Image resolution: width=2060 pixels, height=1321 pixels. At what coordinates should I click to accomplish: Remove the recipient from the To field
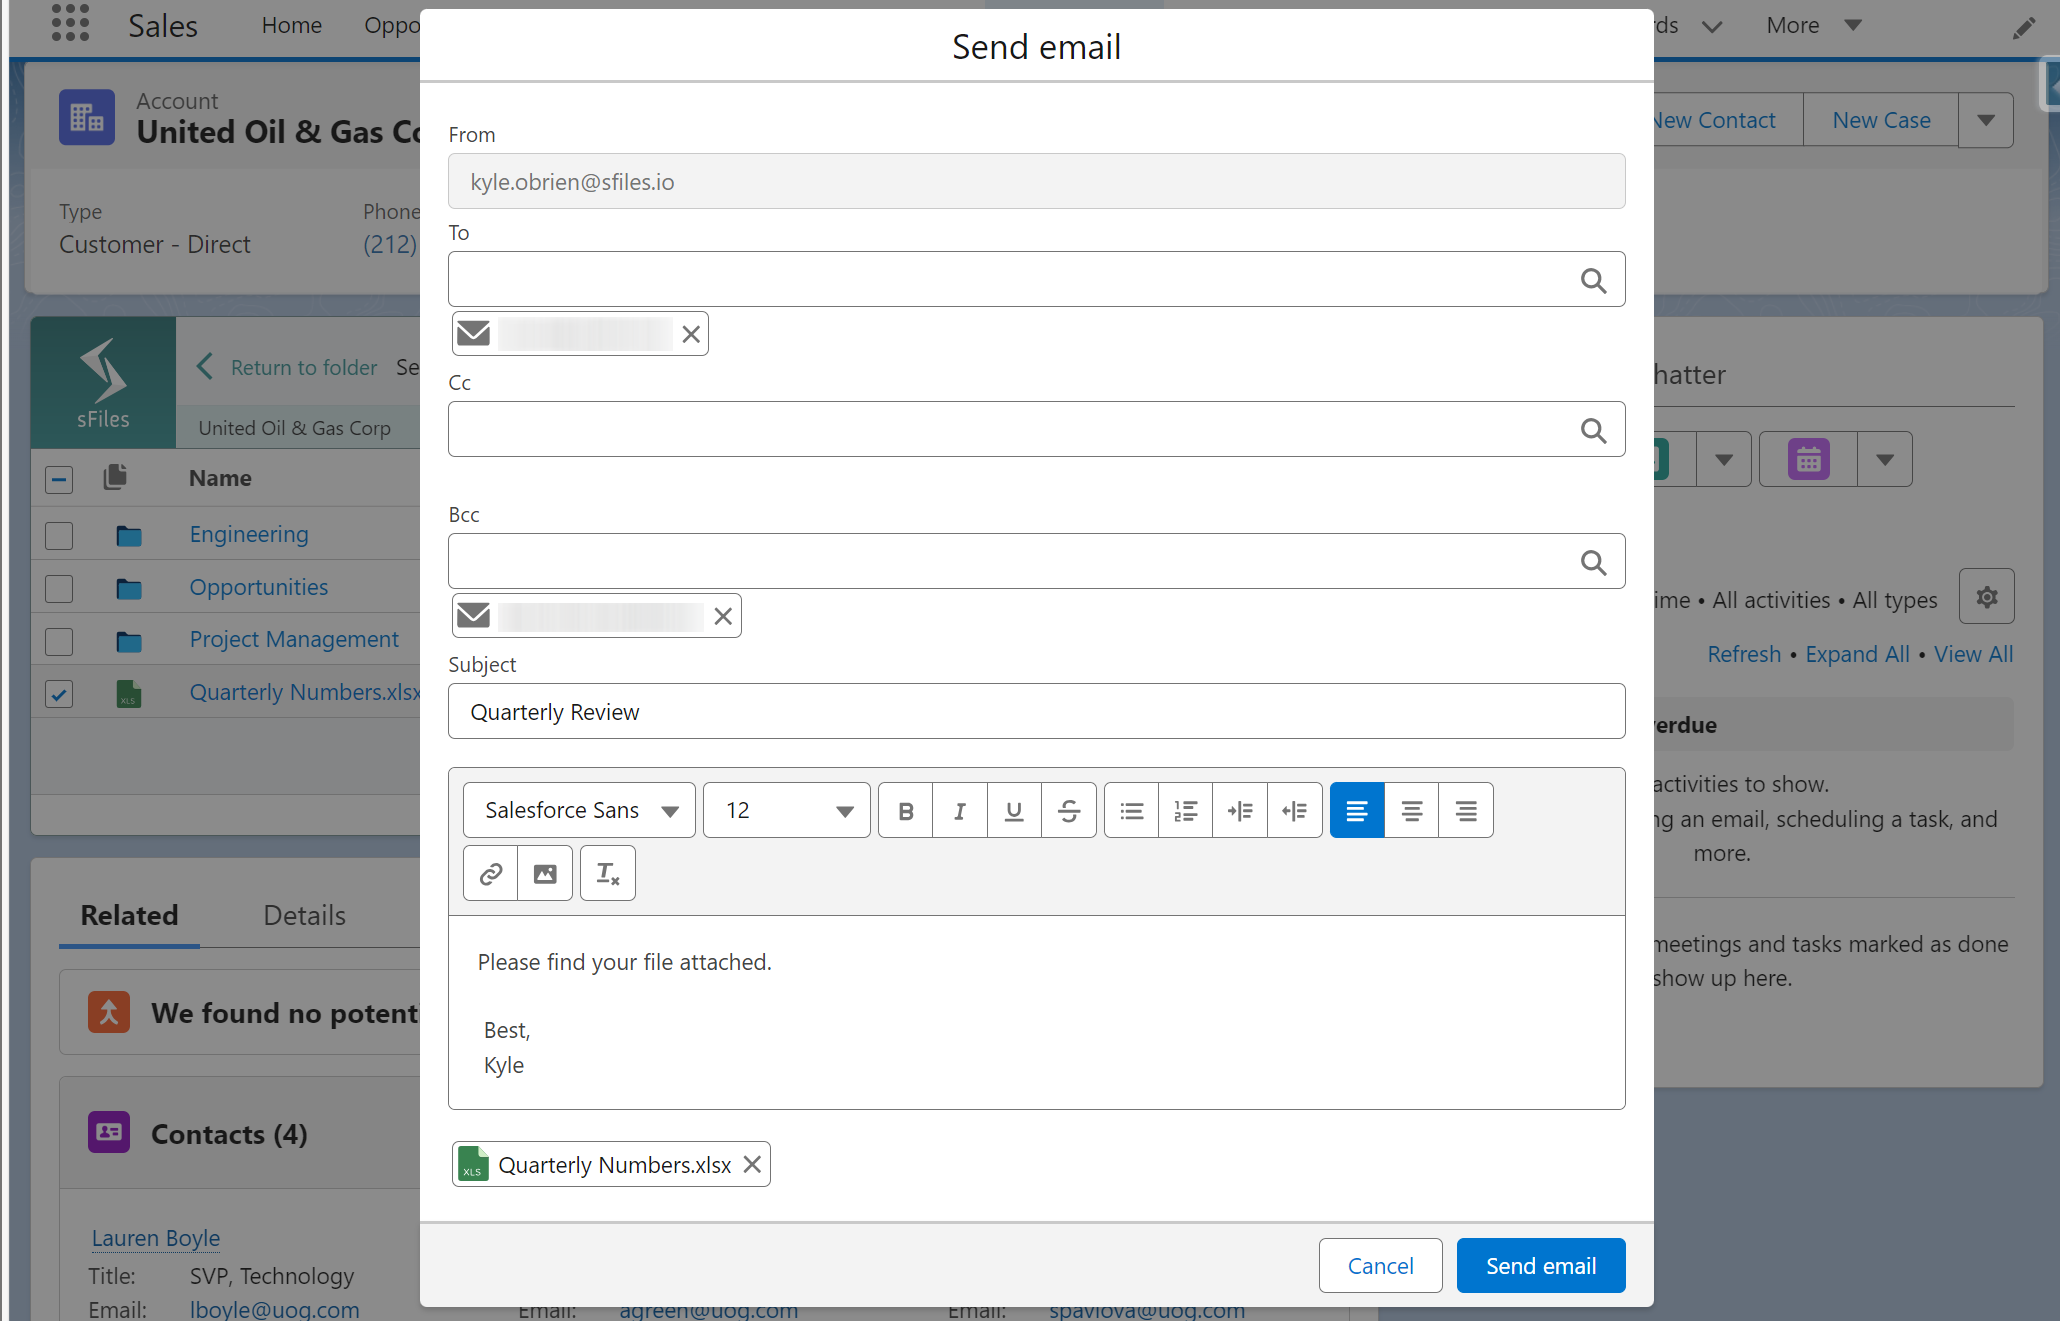click(691, 334)
